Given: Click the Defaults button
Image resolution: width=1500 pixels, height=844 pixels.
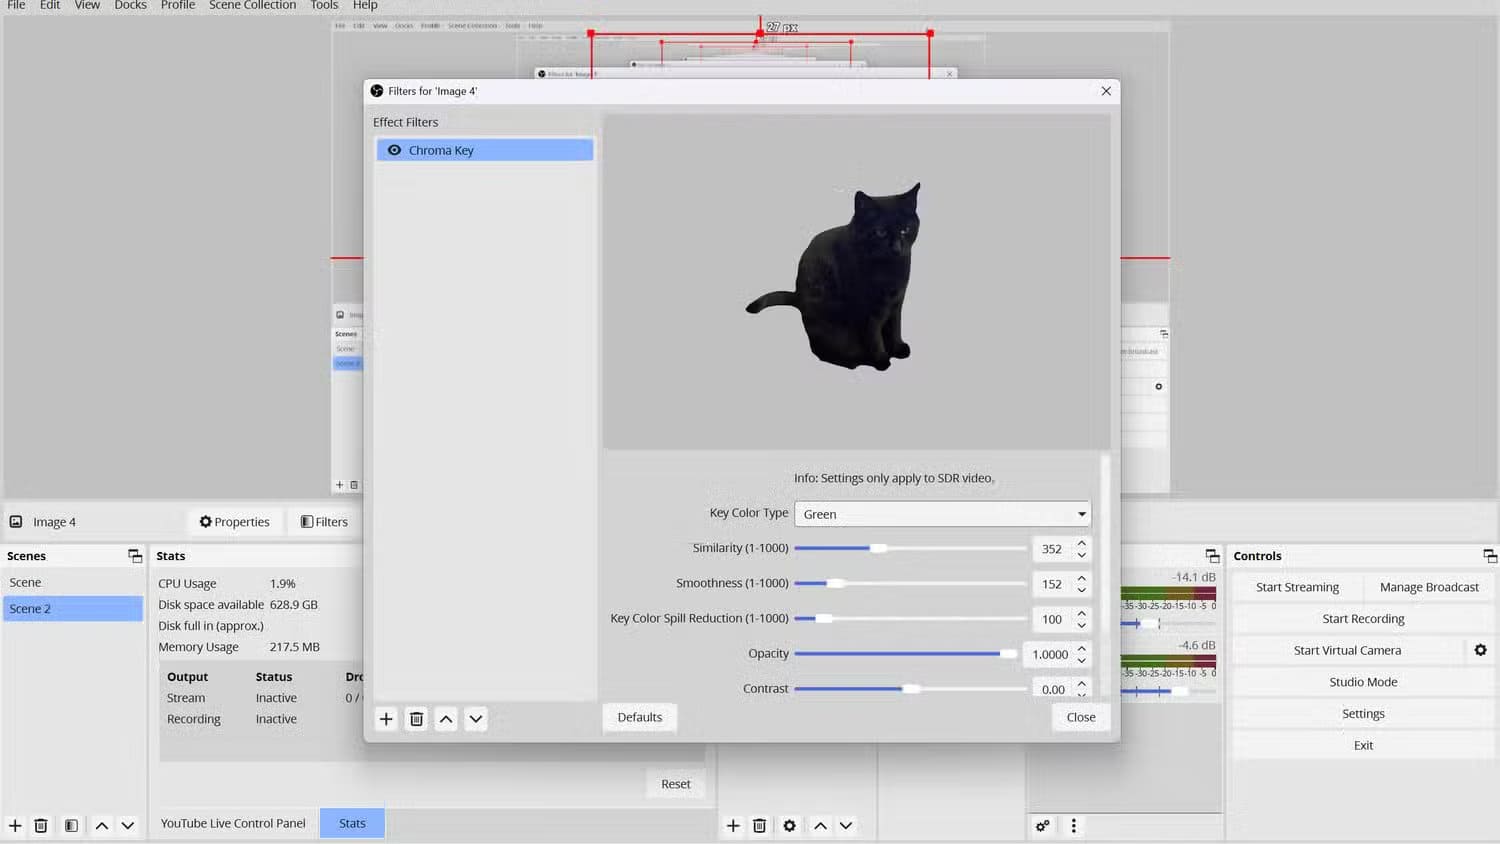Looking at the screenshot, I should [640, 717].
